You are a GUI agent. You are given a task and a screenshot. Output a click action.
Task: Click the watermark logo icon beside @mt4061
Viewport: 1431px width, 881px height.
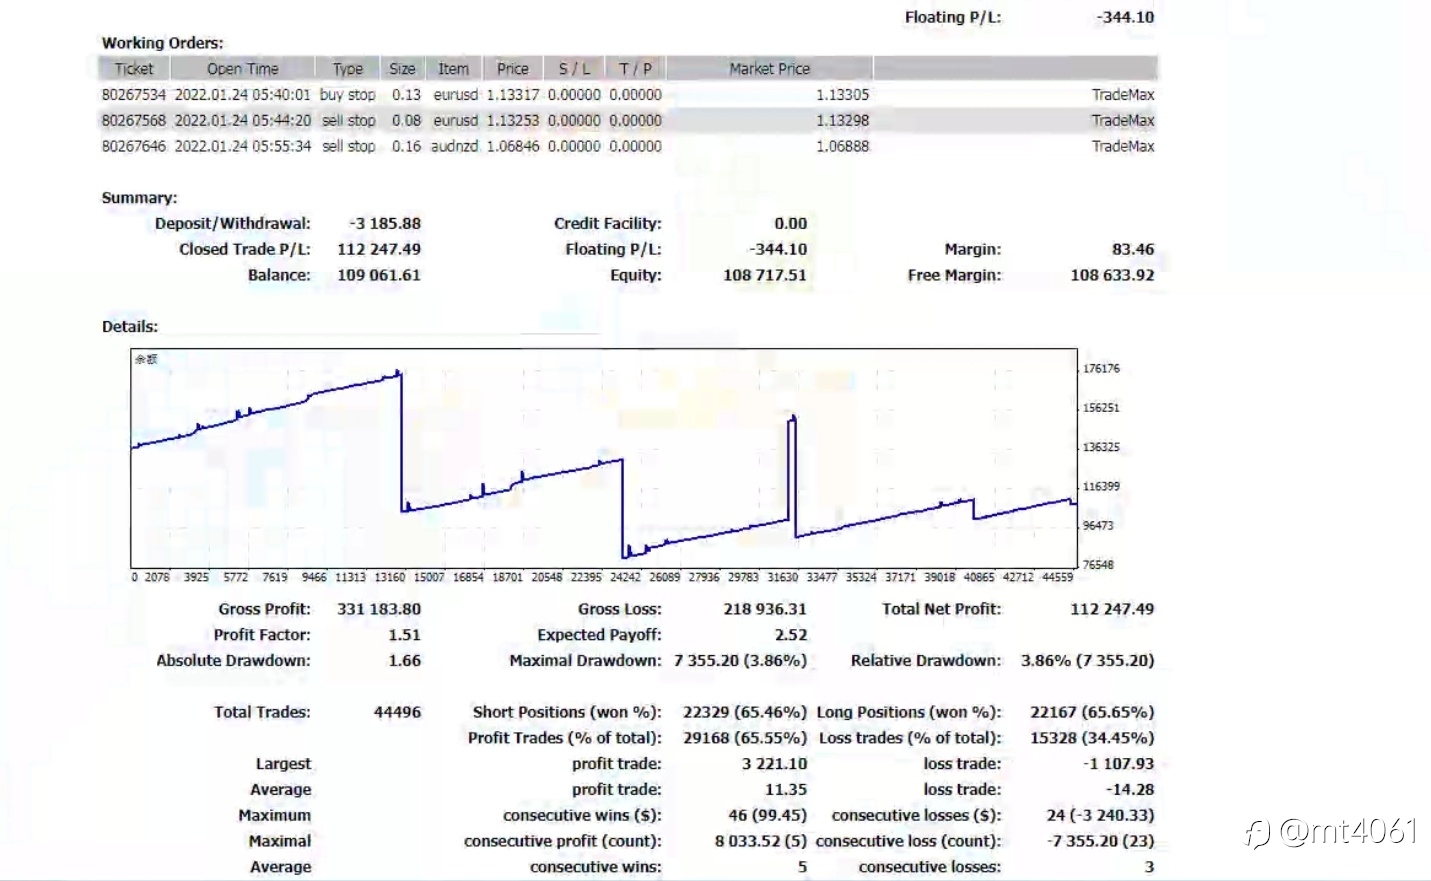(1257, 832)
